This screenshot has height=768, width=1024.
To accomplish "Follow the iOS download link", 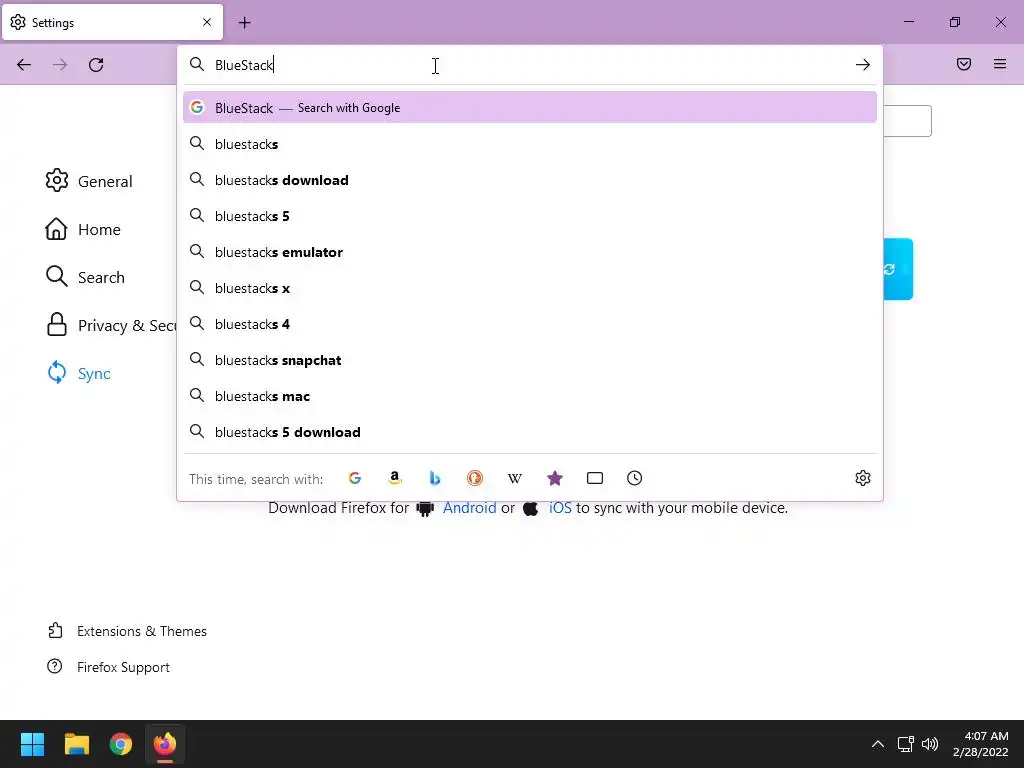I will tap(560, 507).
